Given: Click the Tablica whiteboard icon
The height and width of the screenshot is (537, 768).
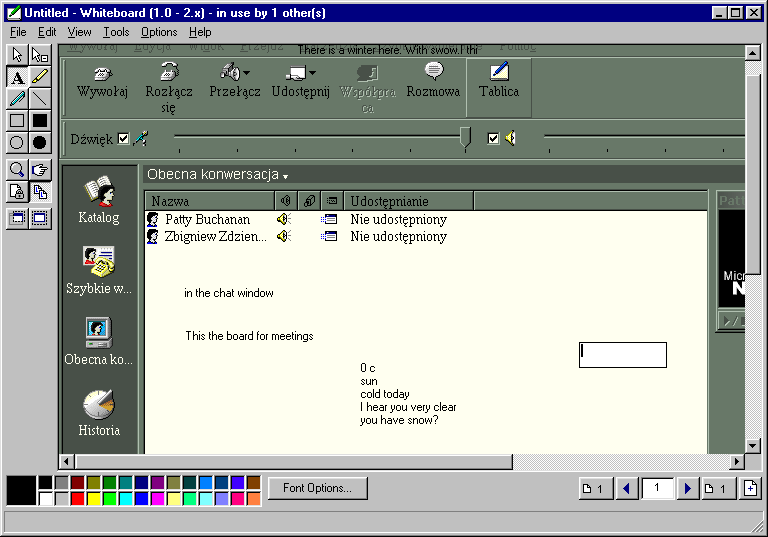Looking at the screenshot, I should click(x=499, y=72).
